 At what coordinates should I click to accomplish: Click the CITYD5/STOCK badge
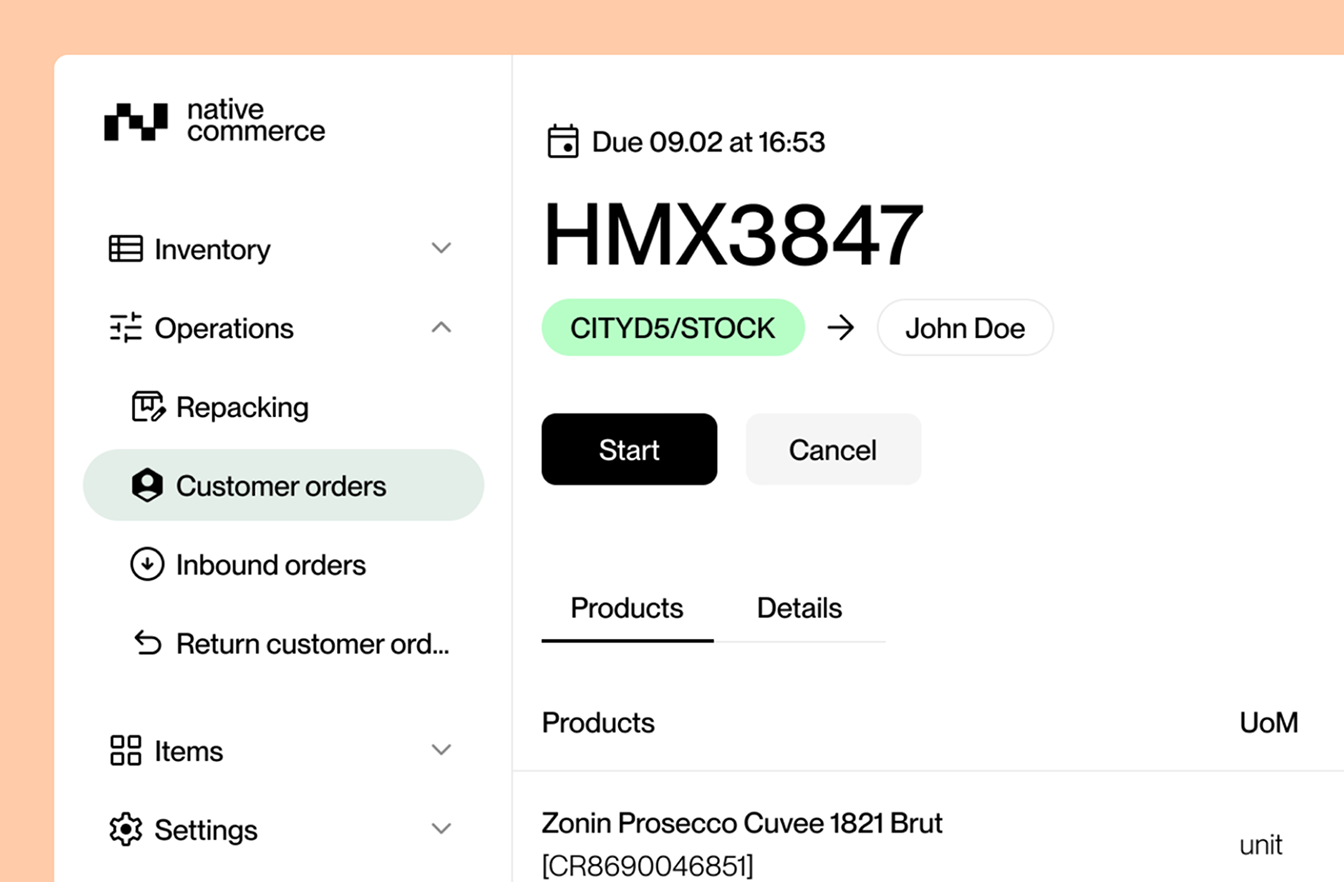click(x=672, y=327)
